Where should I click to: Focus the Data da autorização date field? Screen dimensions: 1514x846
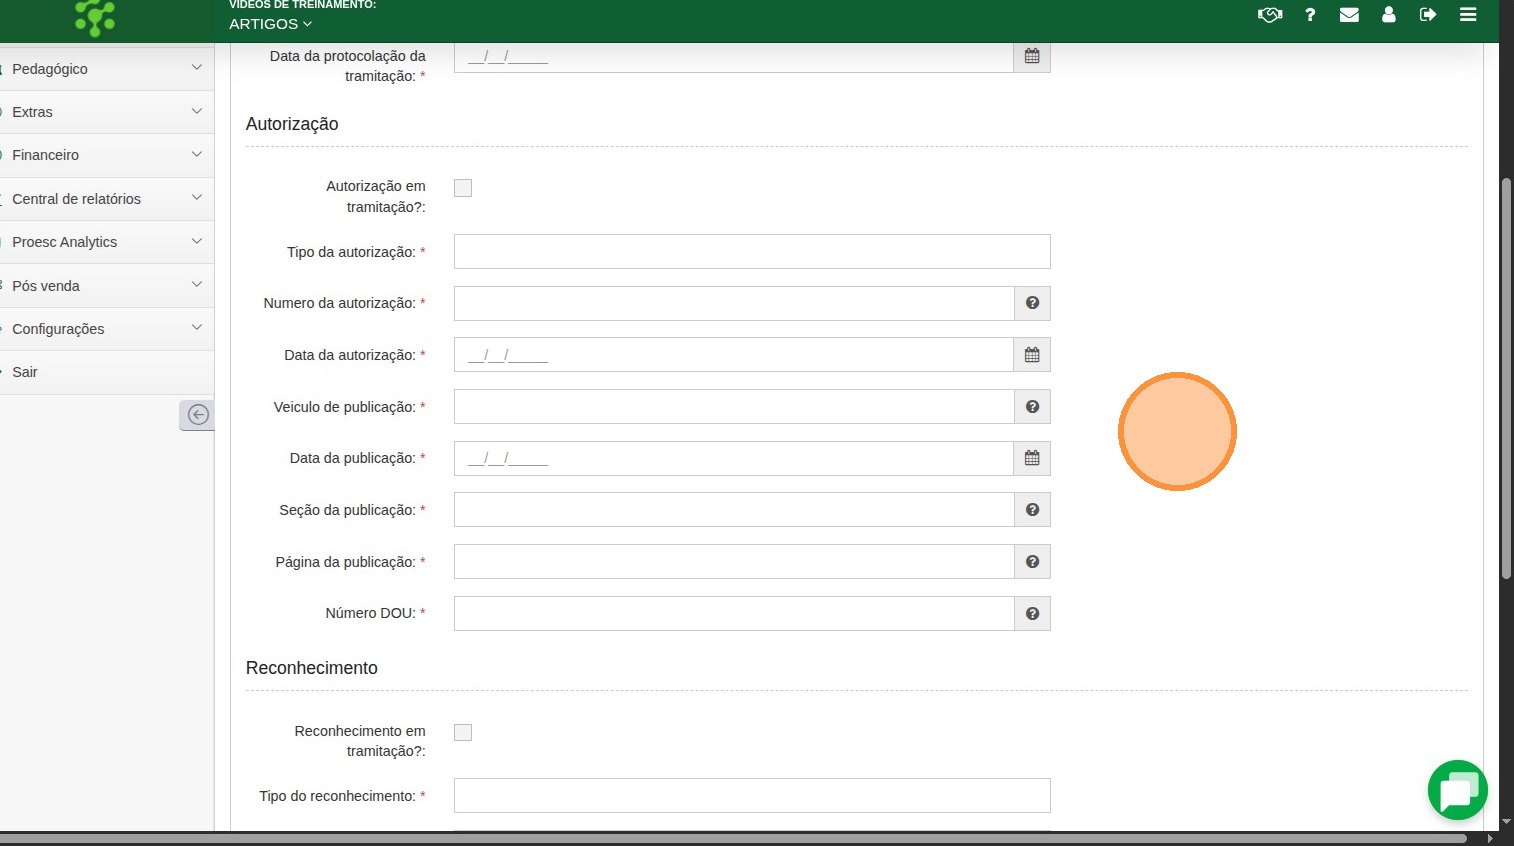pos(734,355)
